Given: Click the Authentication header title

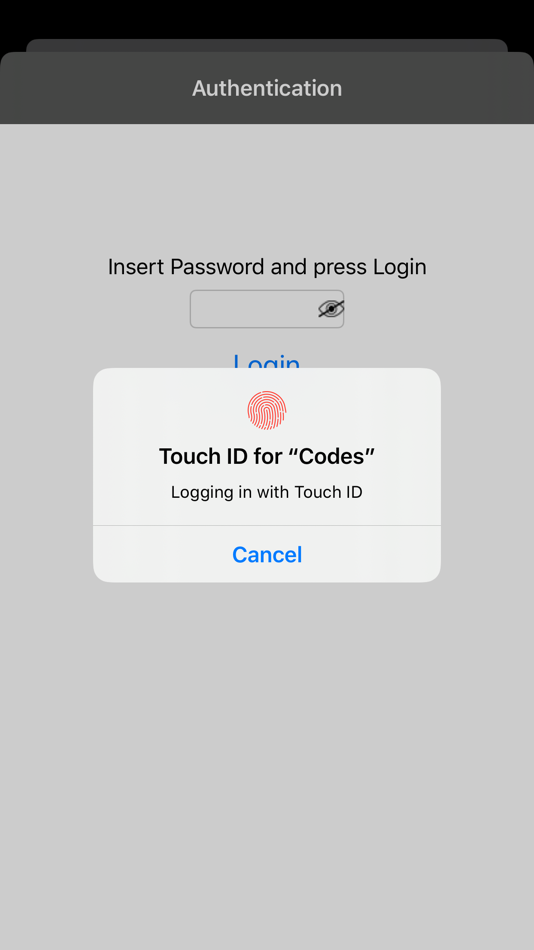Looking at the screenshot, I should pos(267,88).
